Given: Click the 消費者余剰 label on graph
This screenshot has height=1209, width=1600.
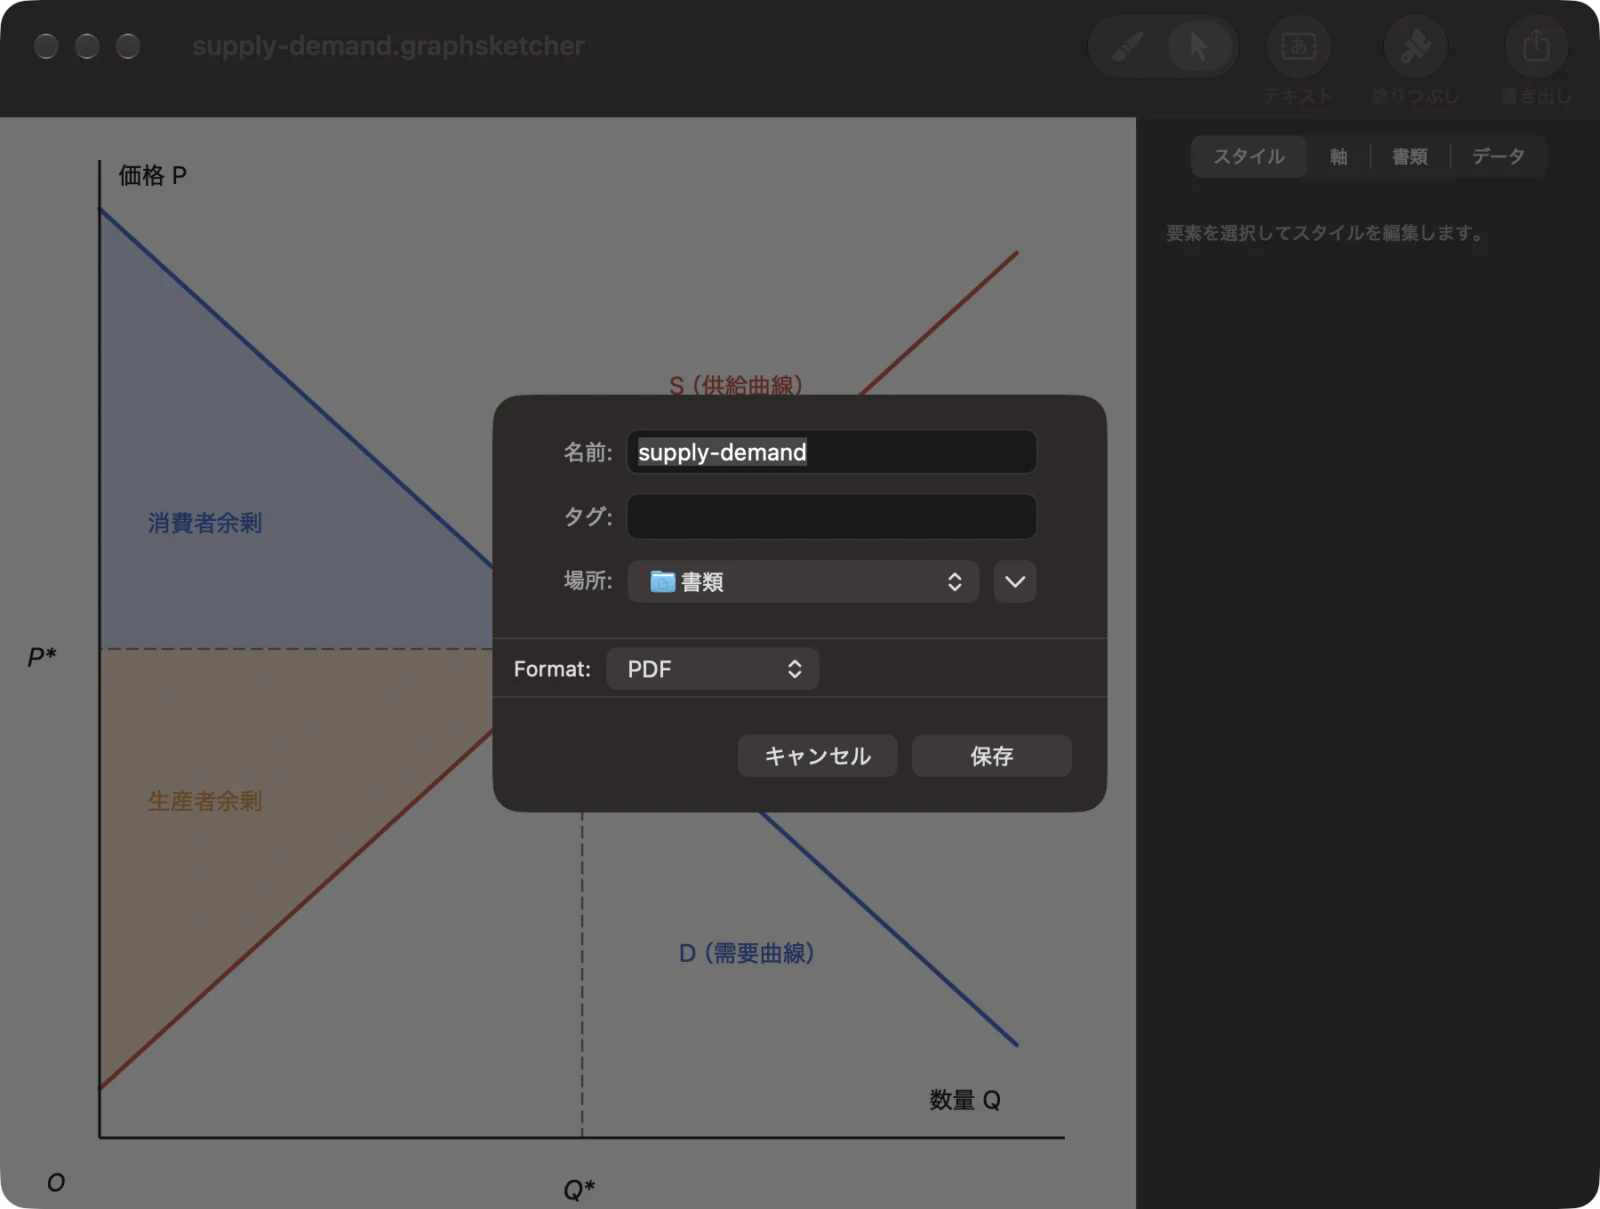Looking at the screenshot, I should [205, 522].
